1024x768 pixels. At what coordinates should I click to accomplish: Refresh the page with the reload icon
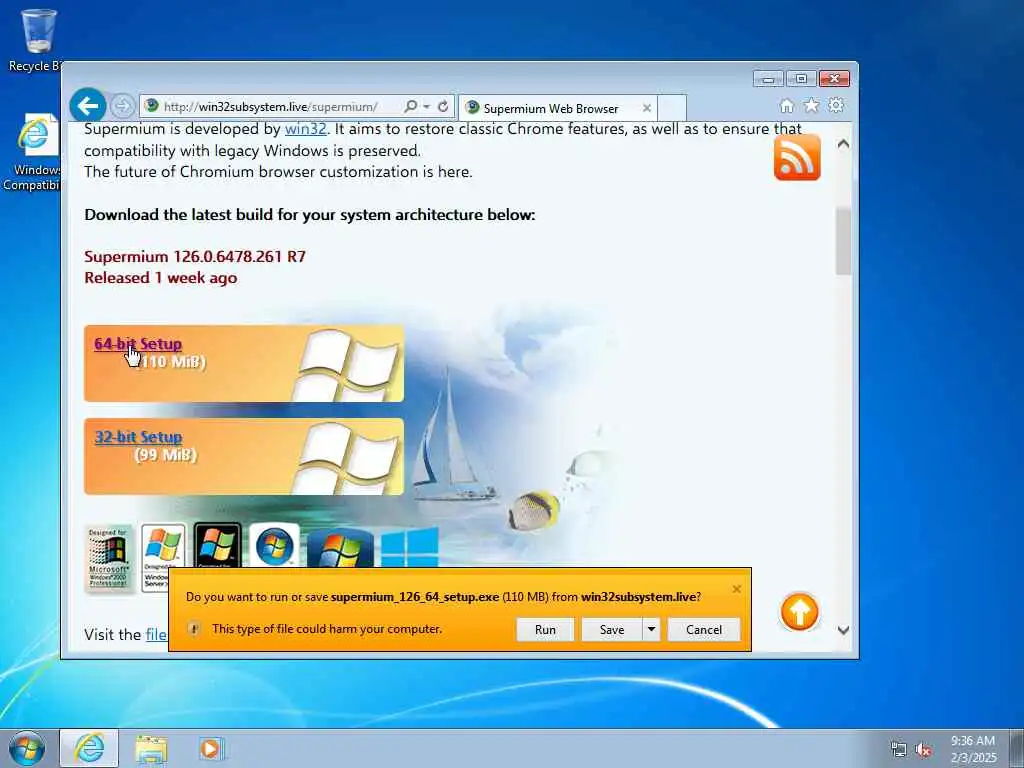[443, 106]
